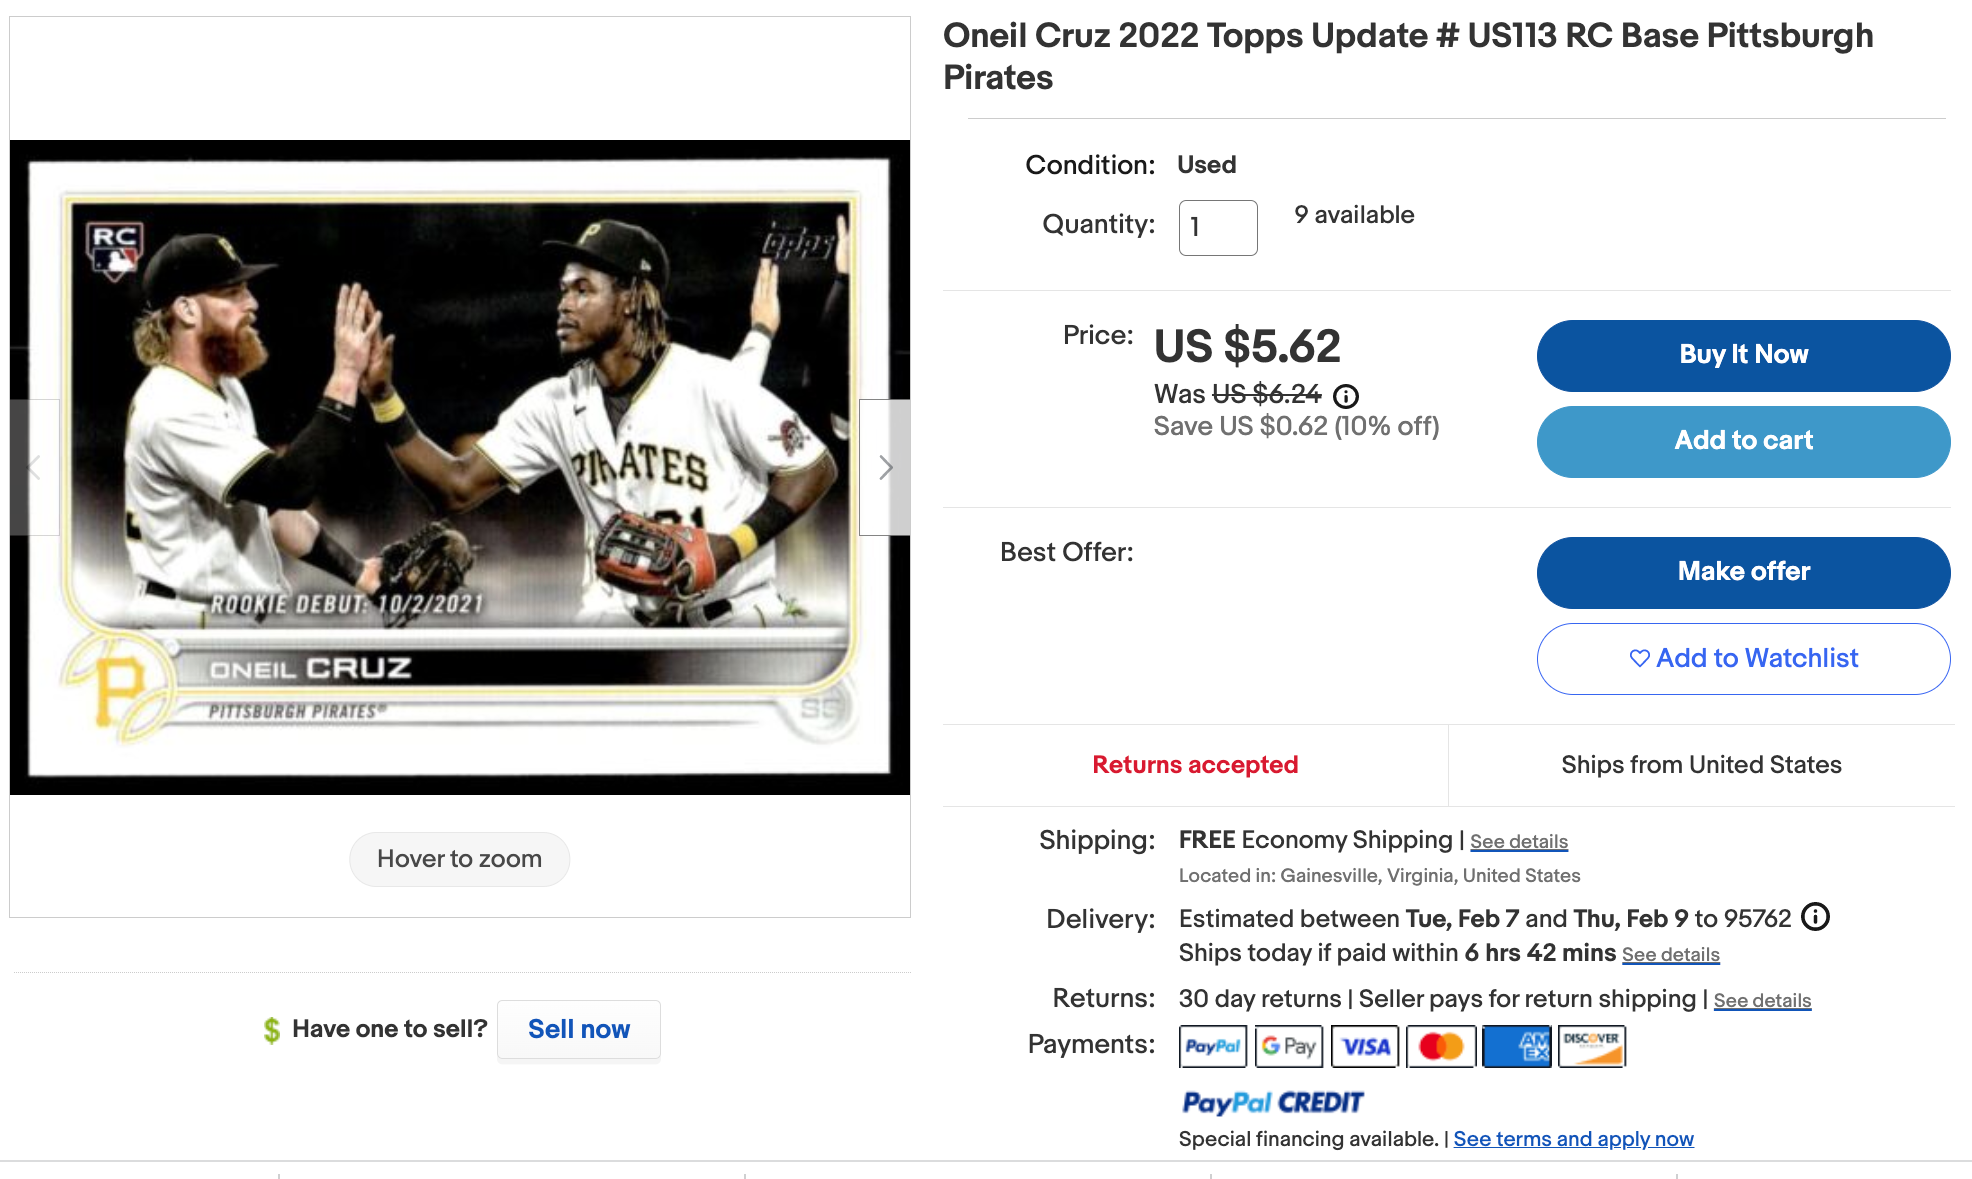1972x1179 pixels.
Task: Click the delivery estimate info icon
Action: 1815,917
